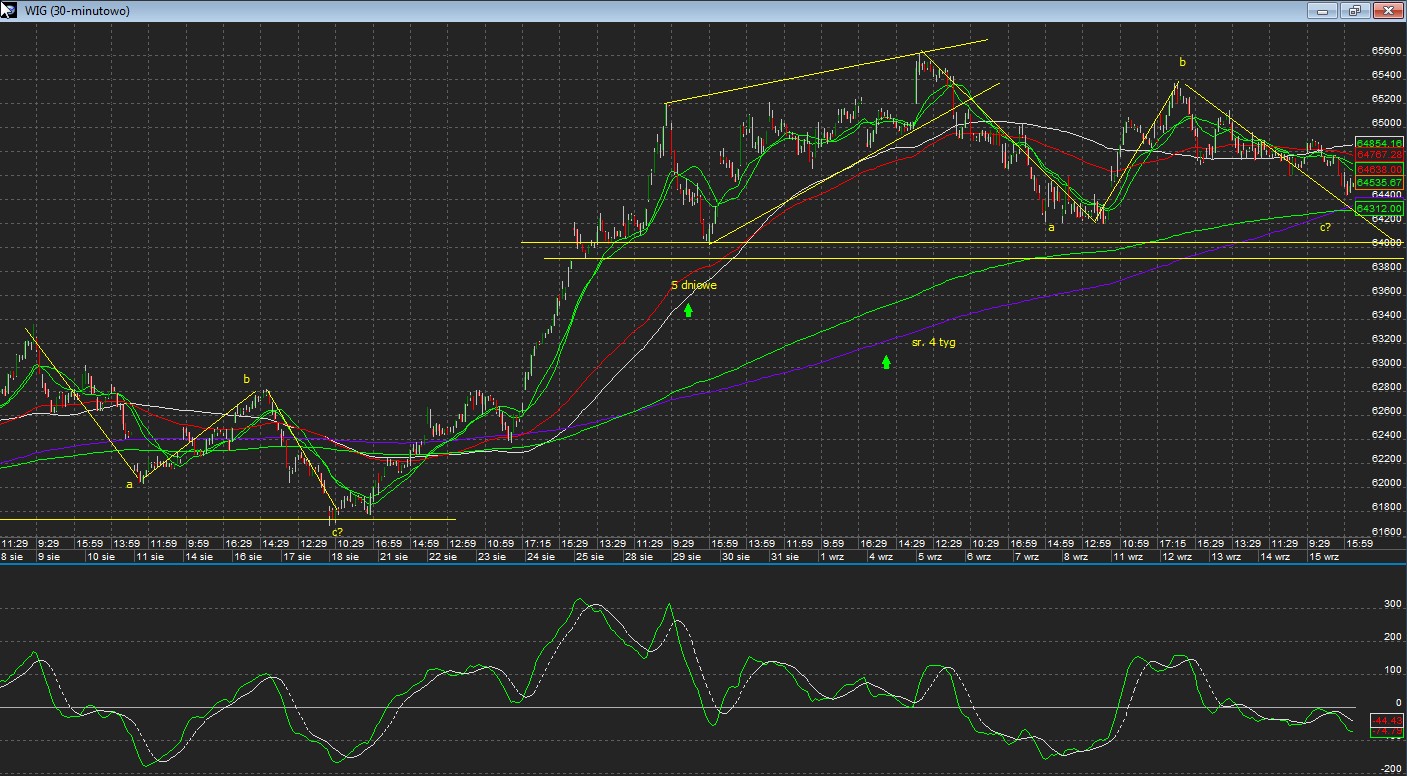Click the 63400 price axis label
Screen dimensions: 1407x776
tap(1385, 315)
